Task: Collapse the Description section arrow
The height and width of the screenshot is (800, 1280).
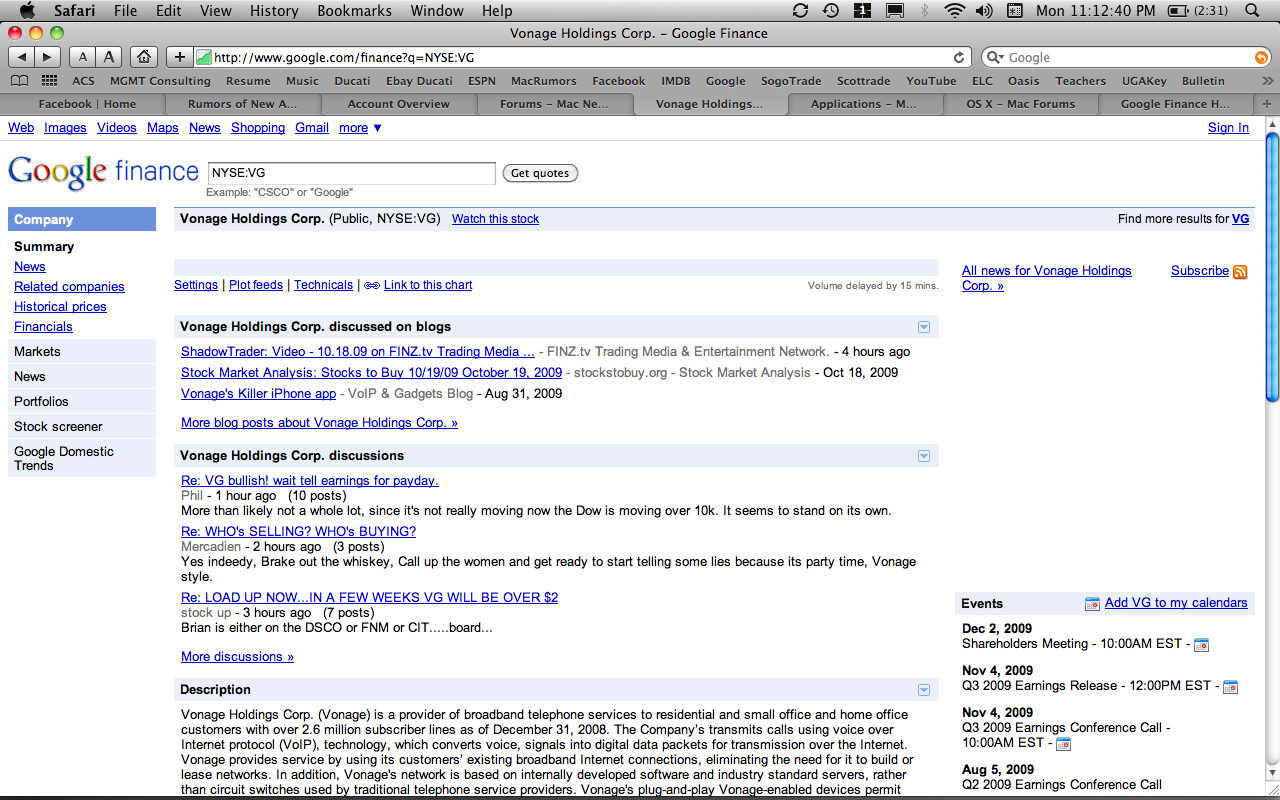Action: click(x=924, y=690)
